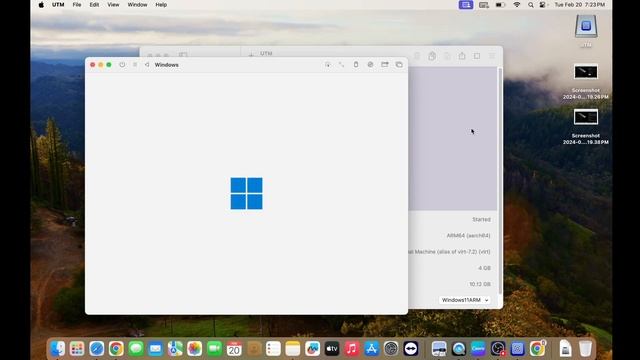Screen dimensions: 640x360
Task: Open Photos from the Dock
Action: [195, 349]
